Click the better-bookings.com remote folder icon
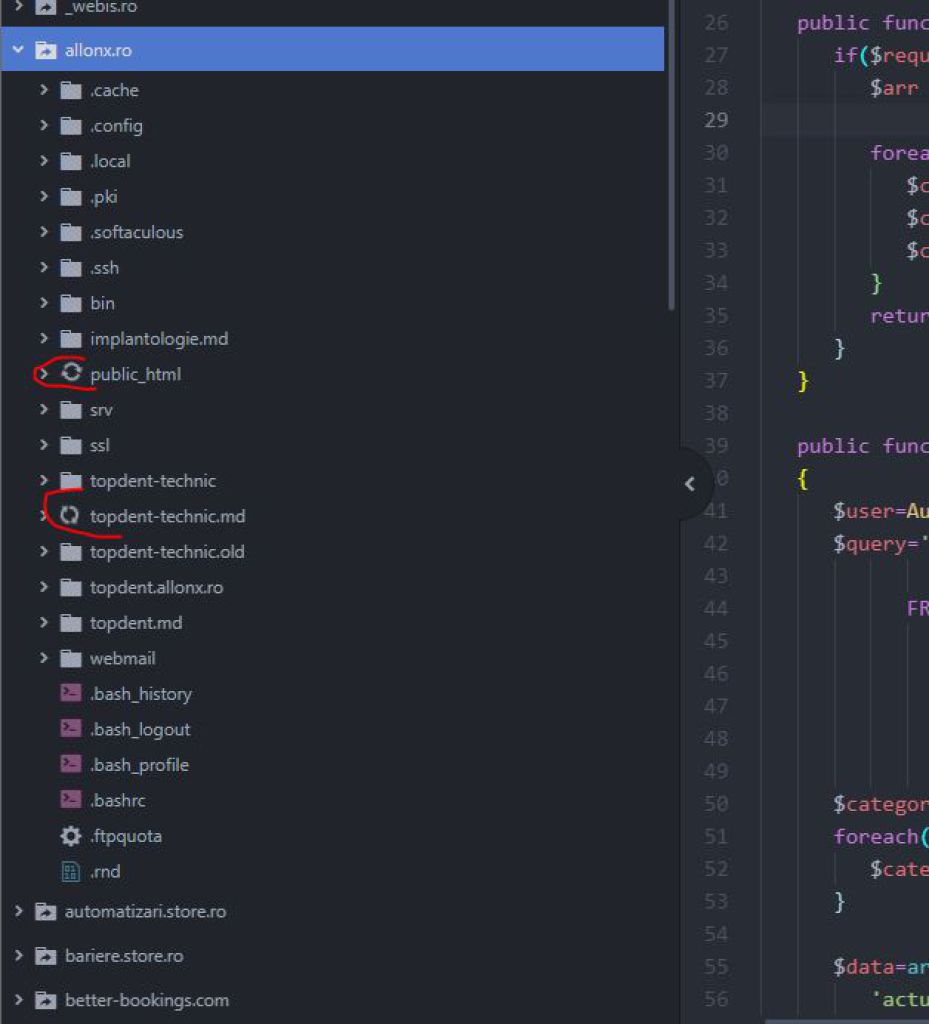Image resolution: width=929 pixels, height=1024 pixels. [x=46, y=1000]
